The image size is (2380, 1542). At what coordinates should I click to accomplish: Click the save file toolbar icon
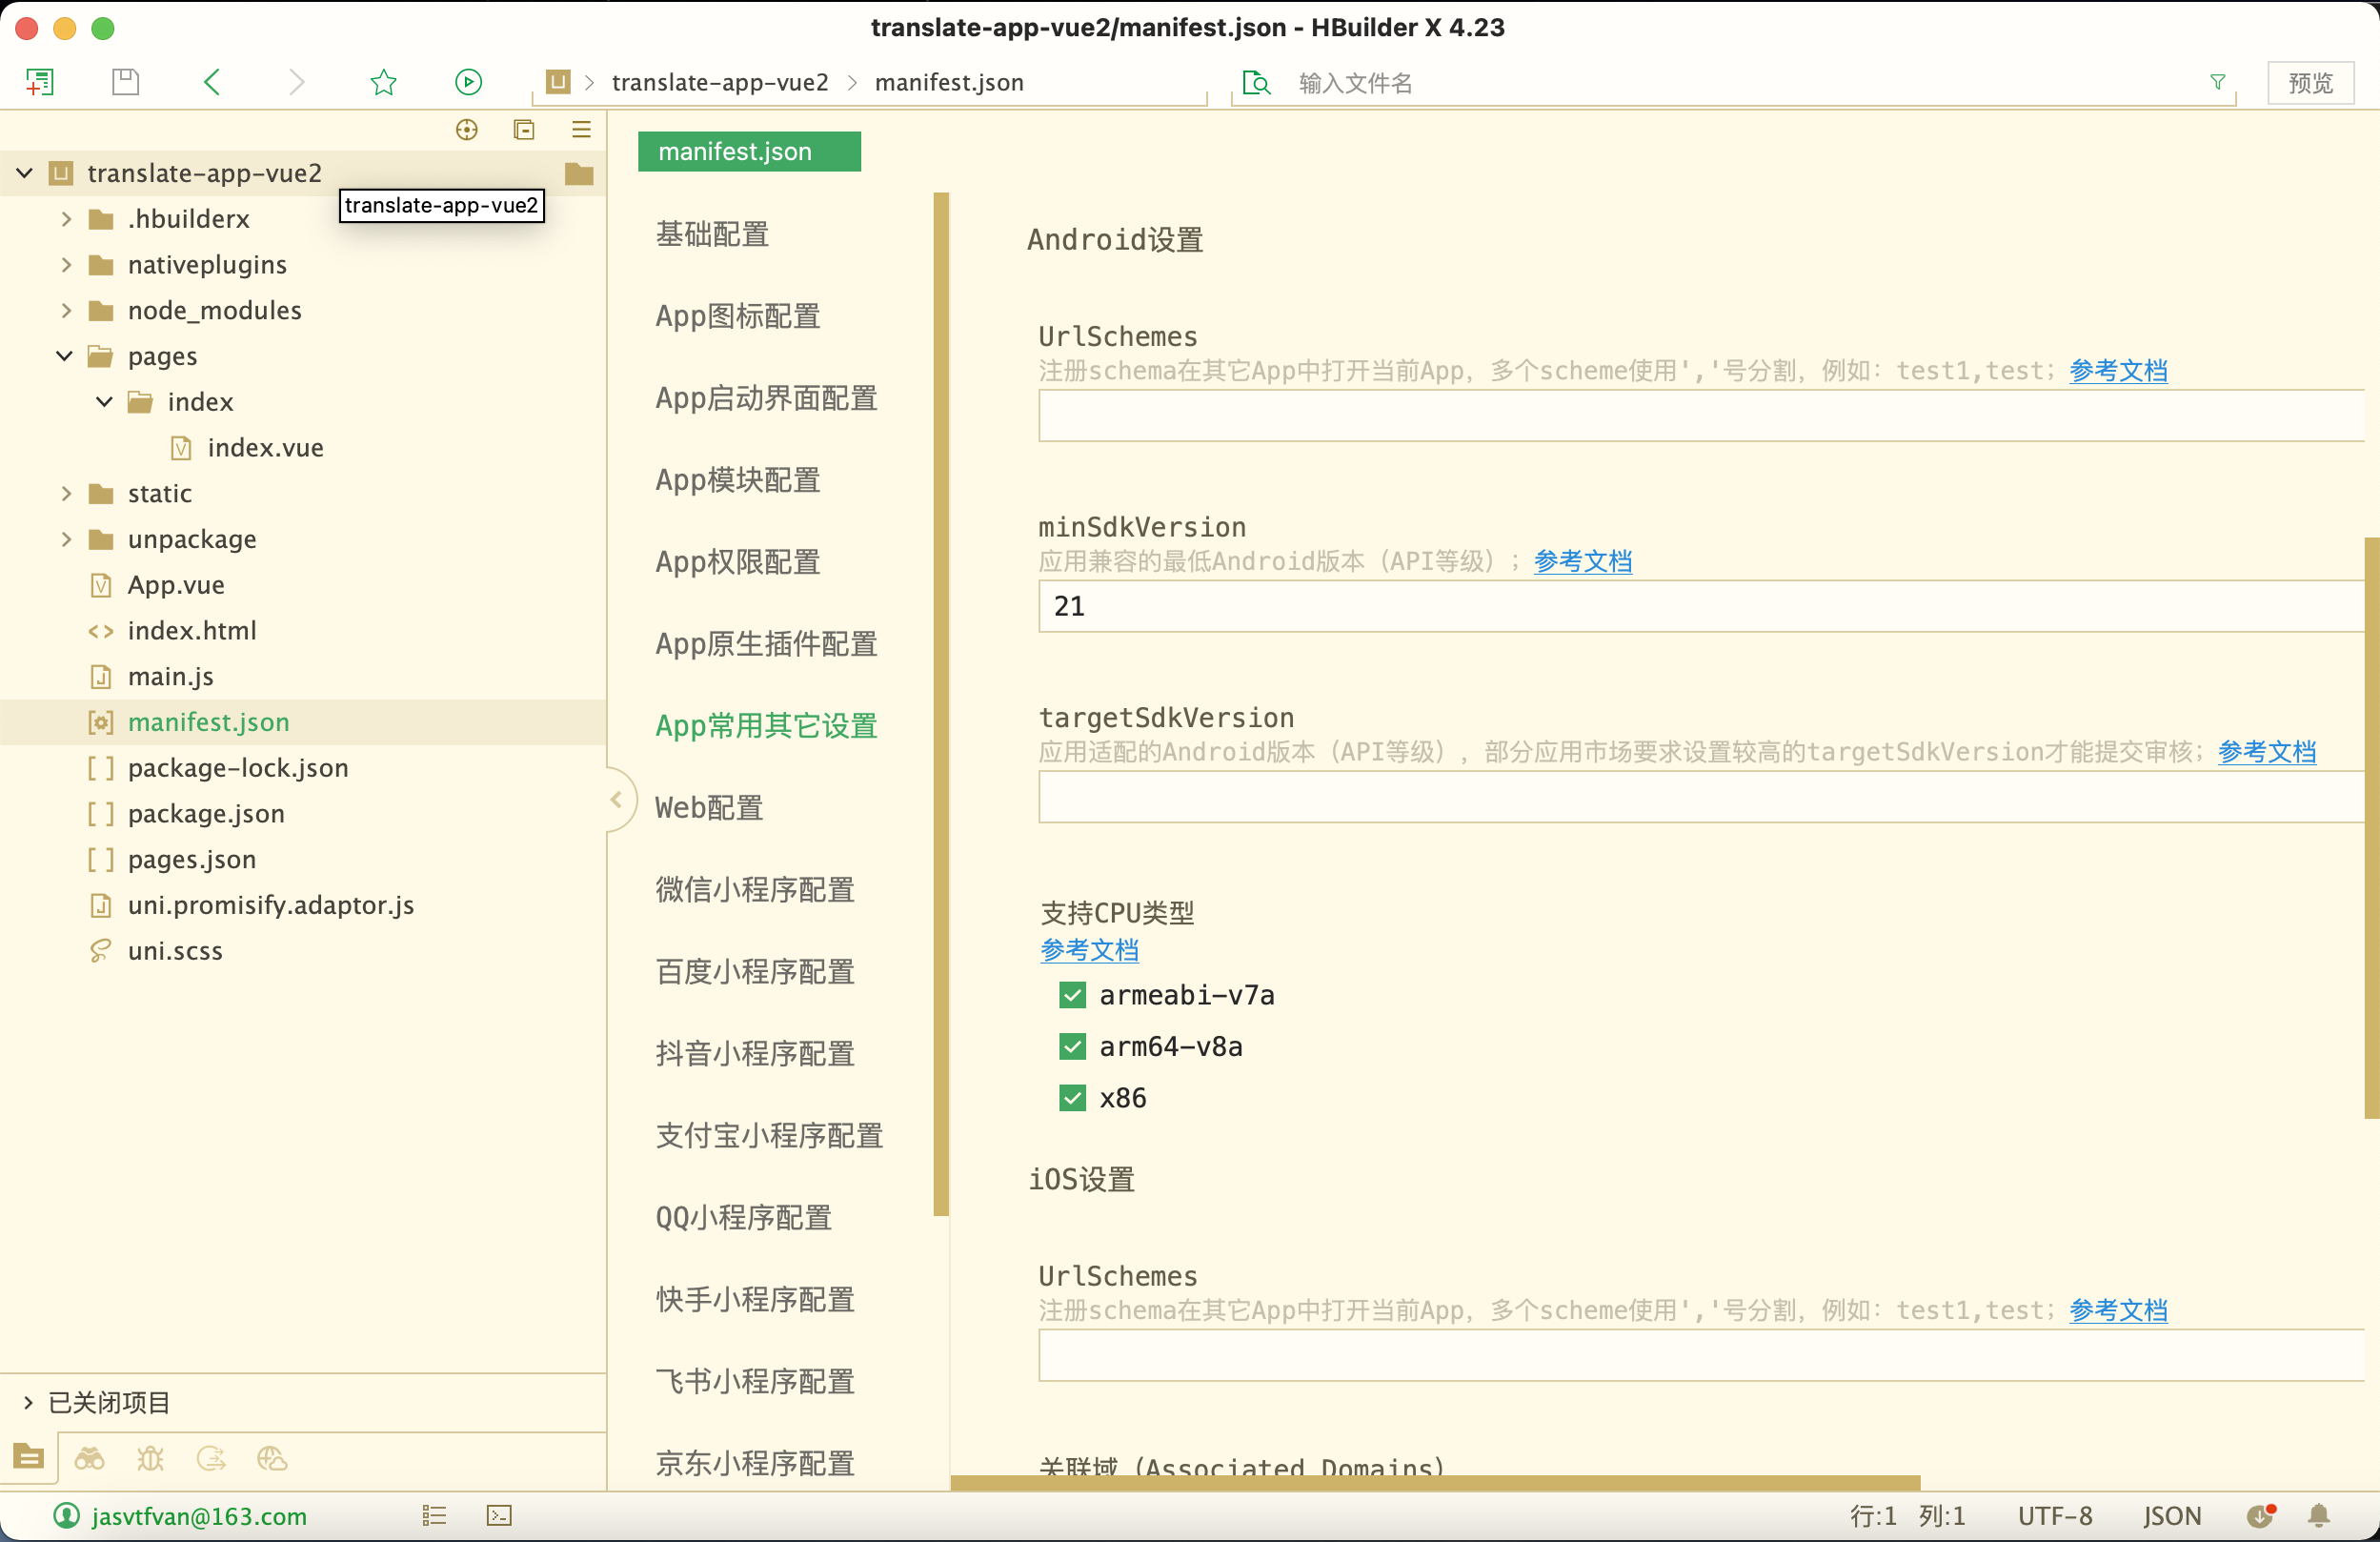[126, 82]
